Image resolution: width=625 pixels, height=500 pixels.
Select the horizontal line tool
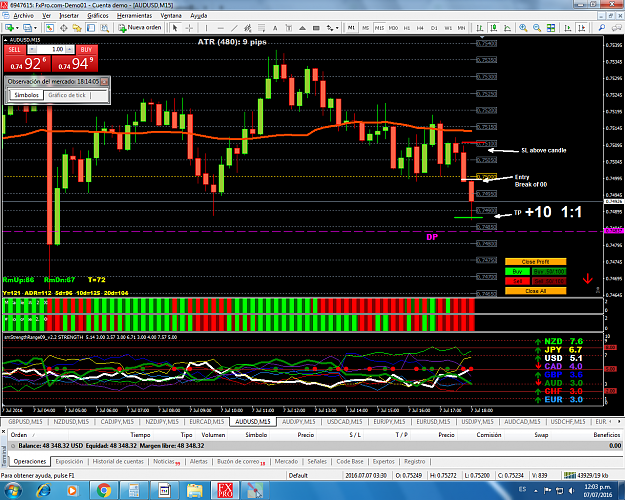click(220, 28)
